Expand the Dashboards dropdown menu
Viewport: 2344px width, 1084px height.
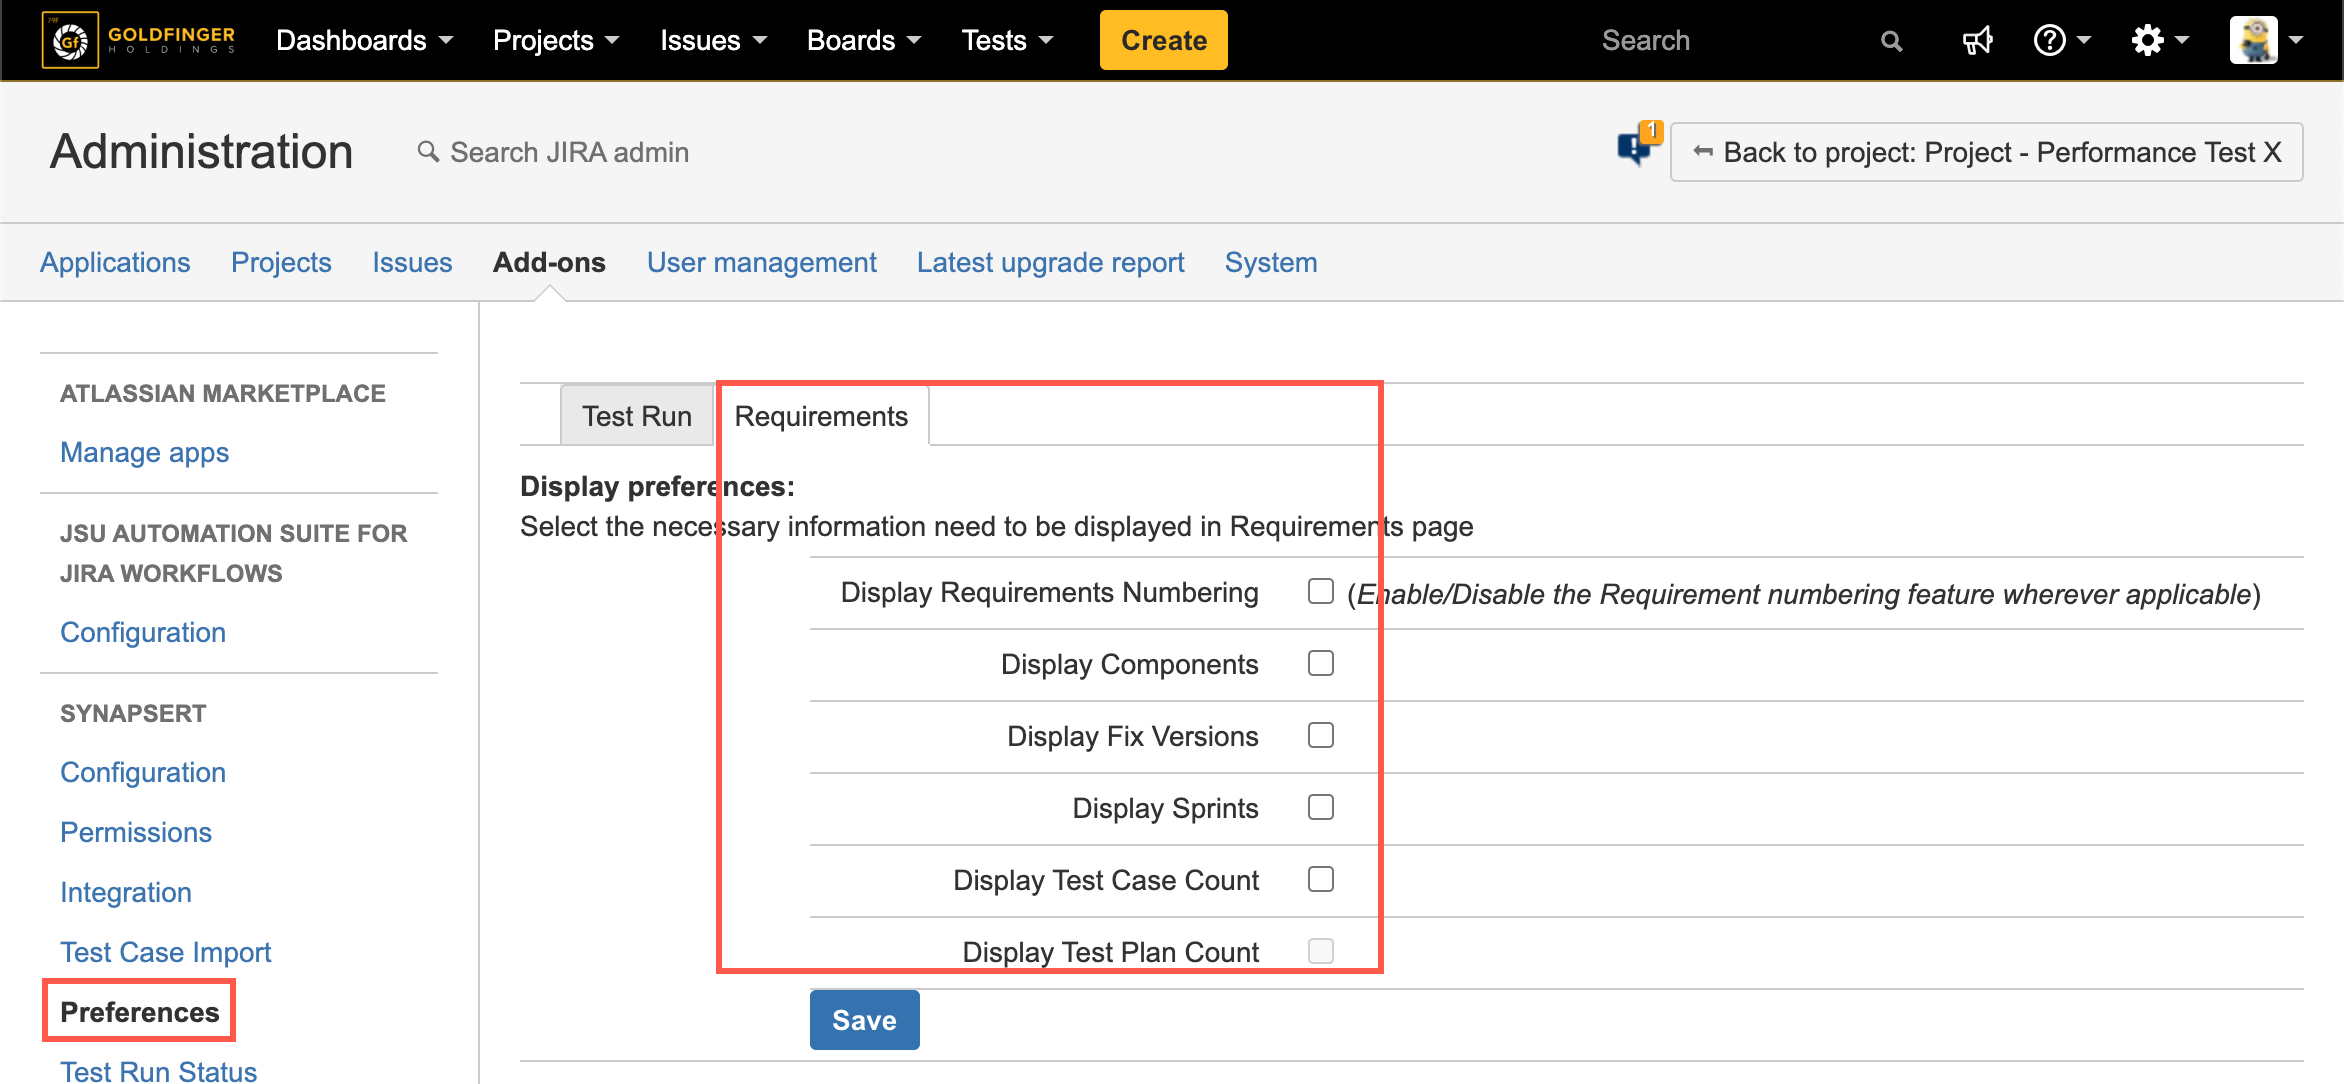tap(364, 41)
